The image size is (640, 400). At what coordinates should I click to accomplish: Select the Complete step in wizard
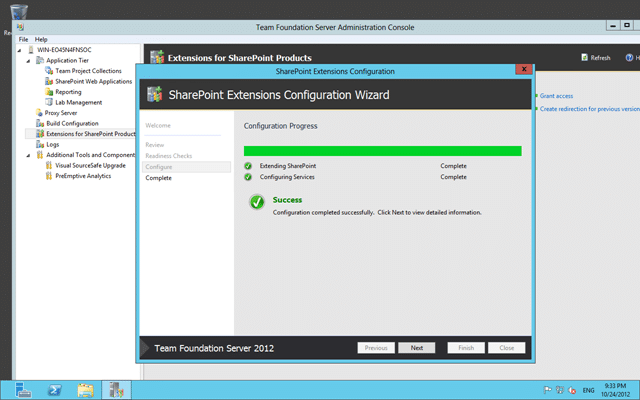[158, 178]
